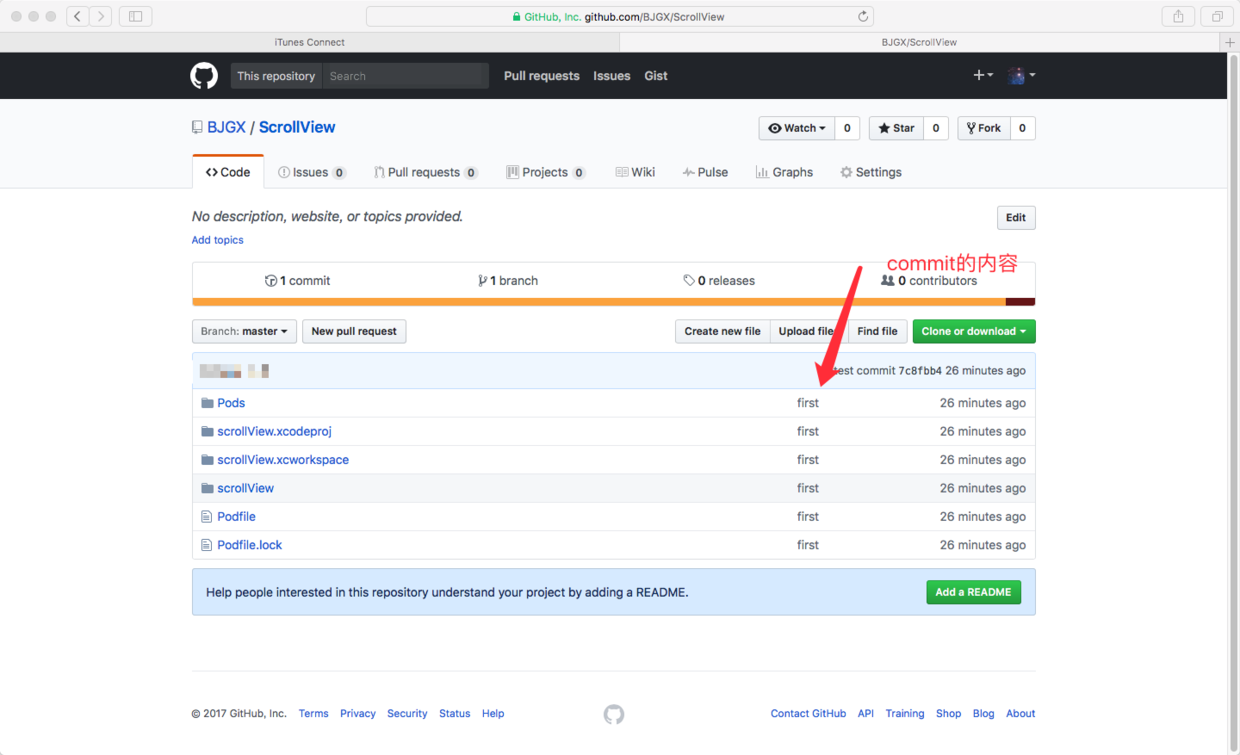Switch to the Code tab
This screenshot has width=1240, height=755.
[x=228, y=172]
